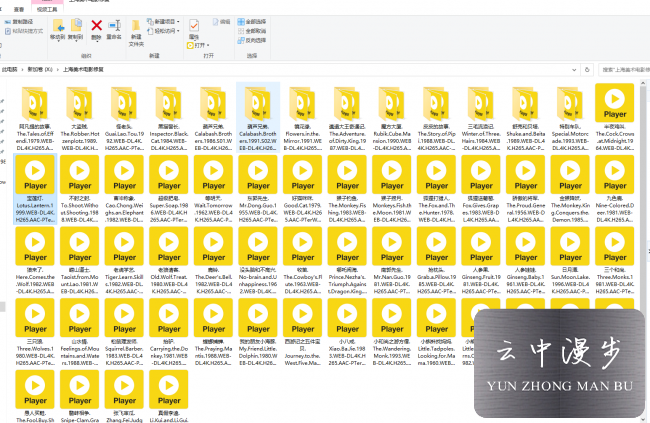Select Shuke.and.Beita.1989 folder
650x423 pixels.
(x=526, y=117)
